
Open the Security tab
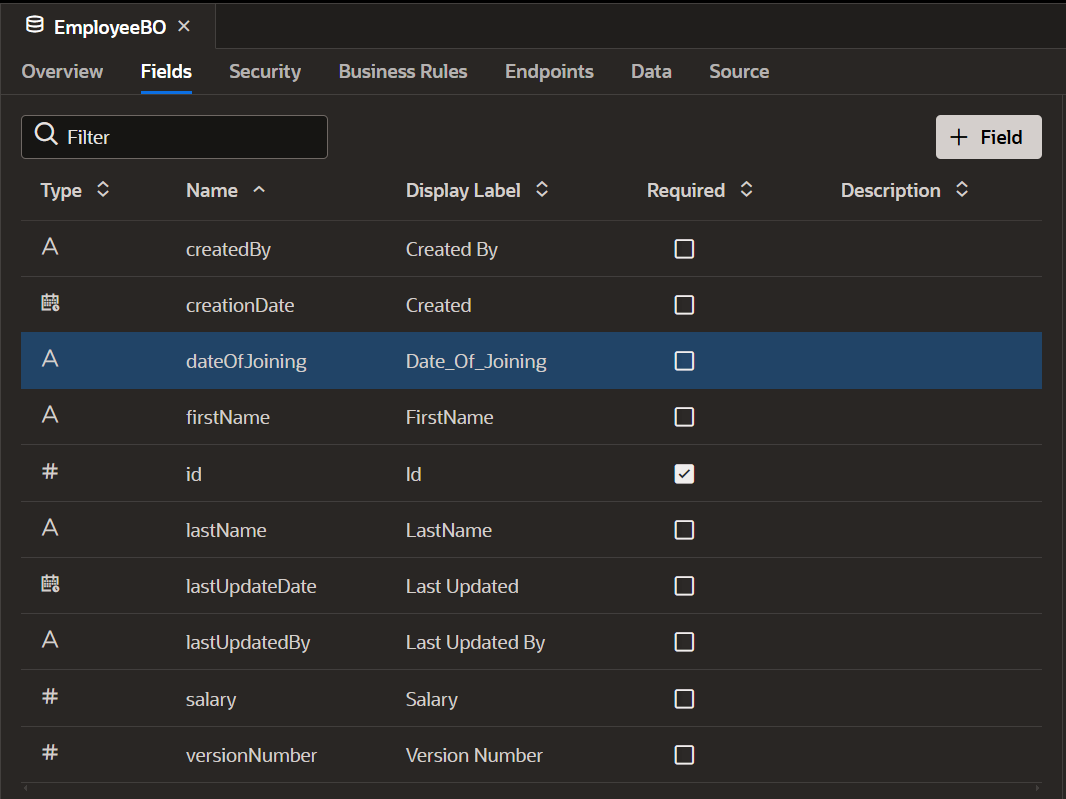click(x=265, y=71)
